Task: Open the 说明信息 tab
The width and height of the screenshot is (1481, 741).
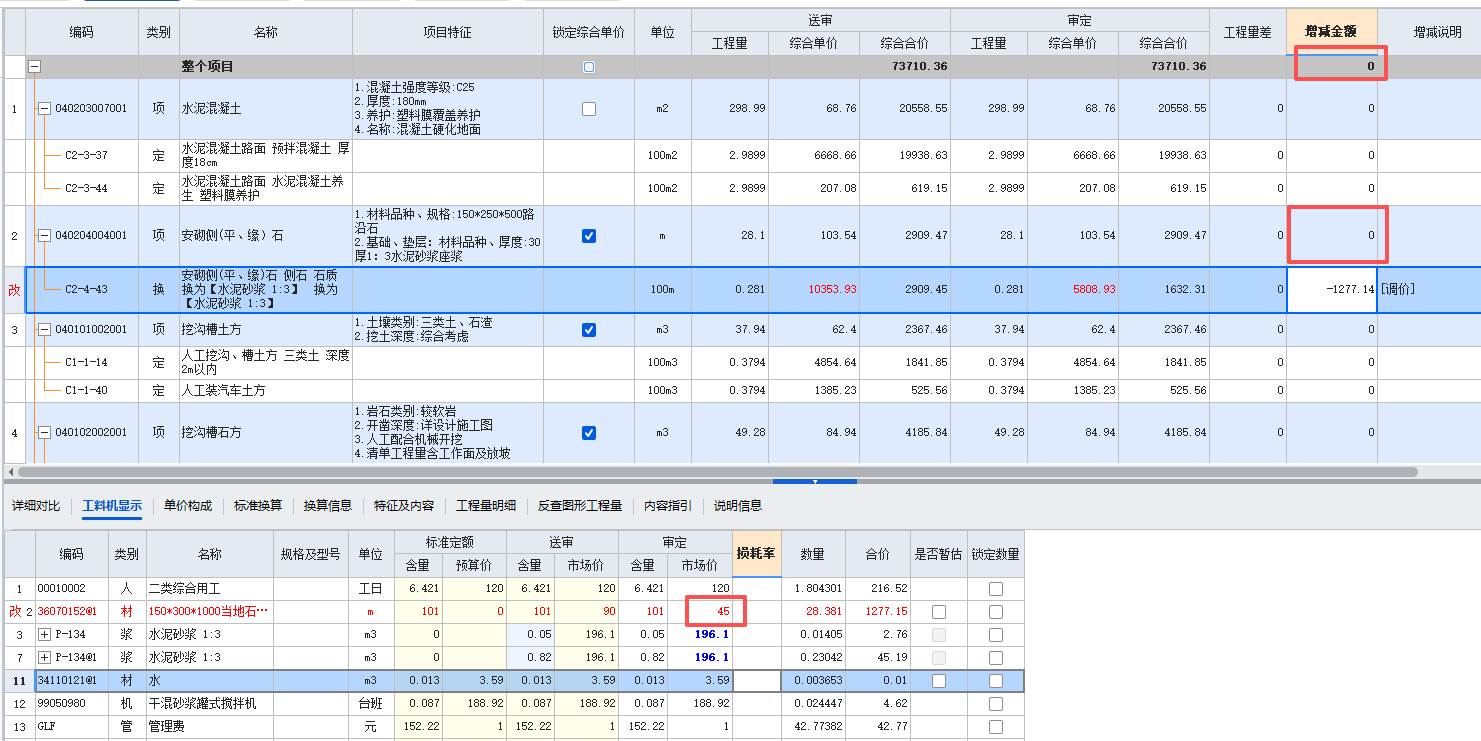Action: [737, 506]
